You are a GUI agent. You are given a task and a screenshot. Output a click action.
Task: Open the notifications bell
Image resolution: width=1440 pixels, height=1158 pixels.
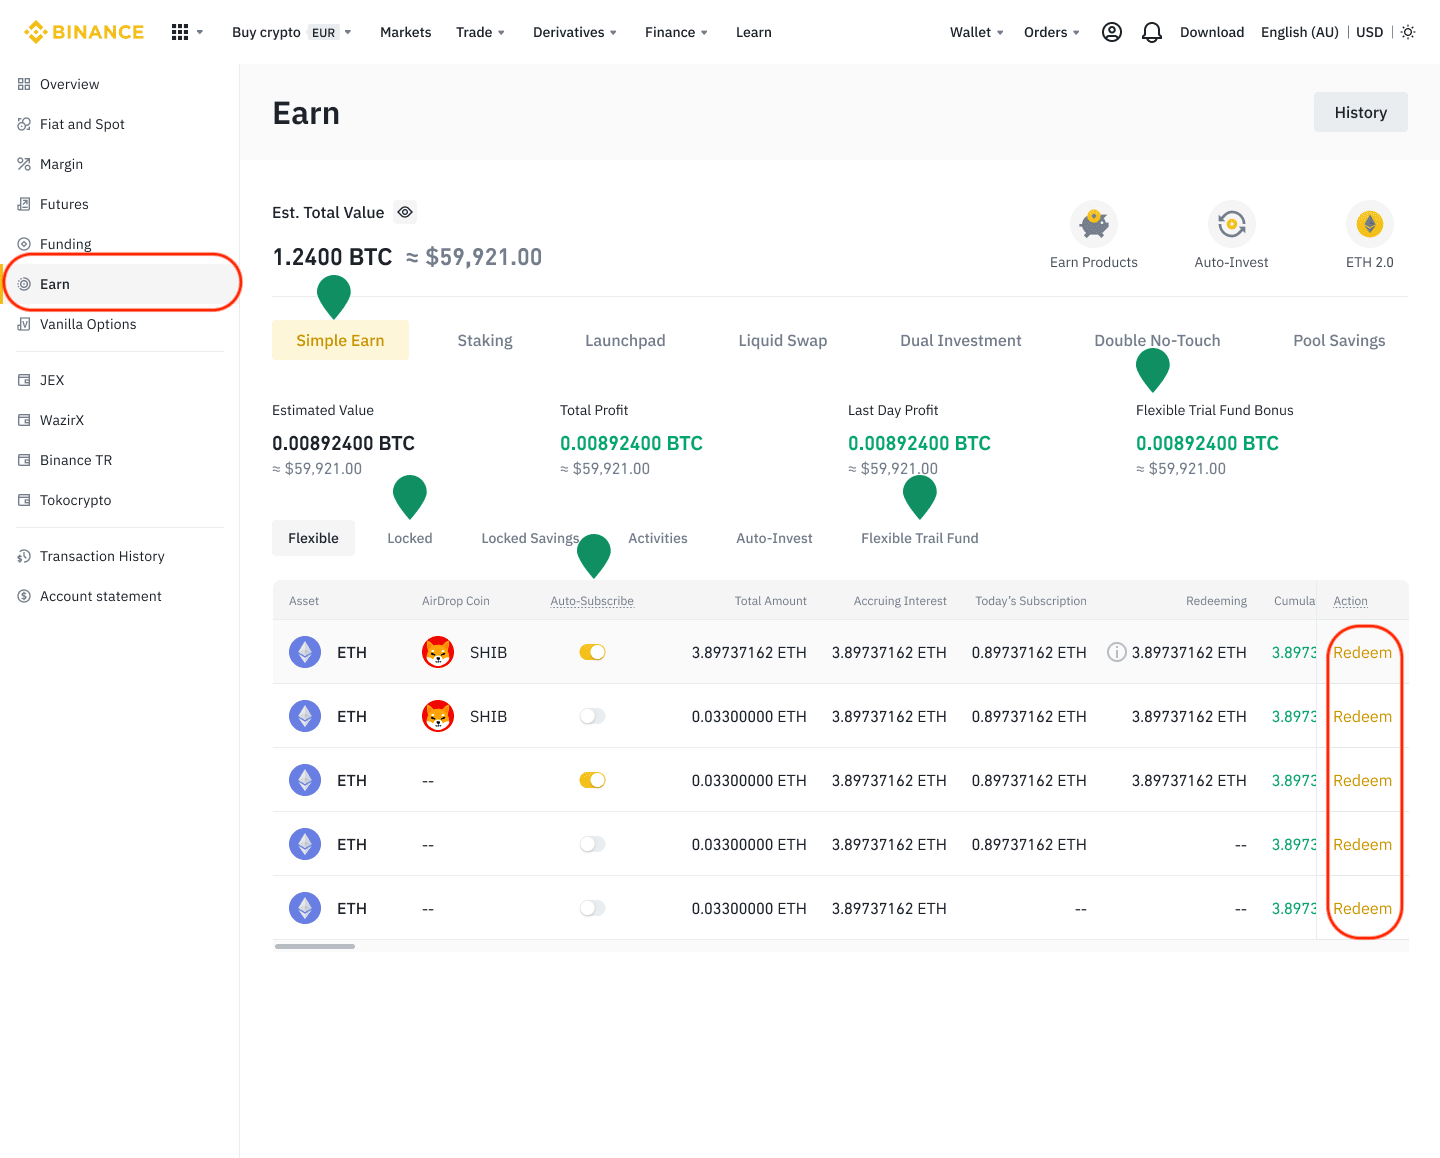(1152, 32)
